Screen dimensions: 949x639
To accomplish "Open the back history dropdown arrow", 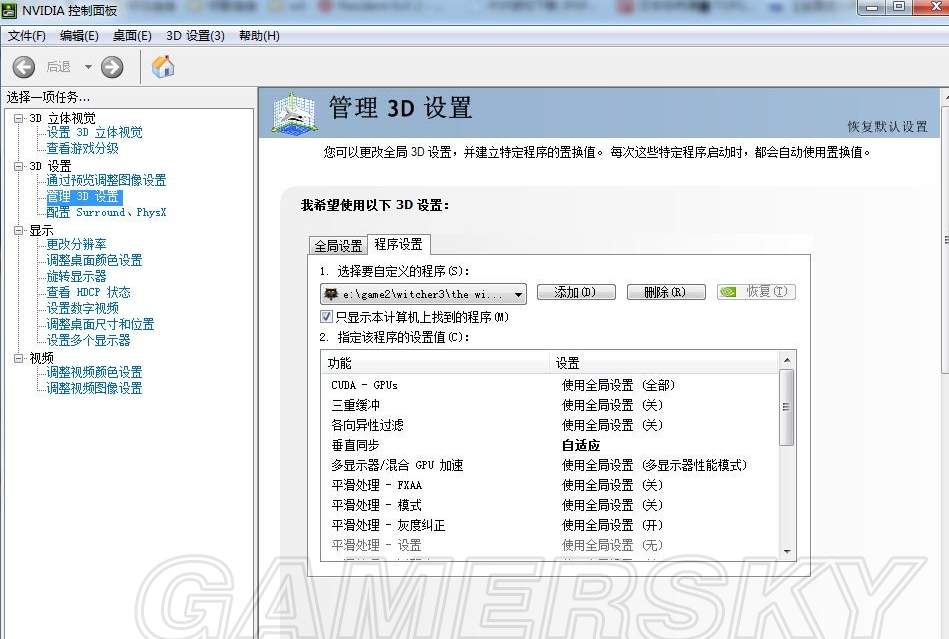I will tap(88, 67).
